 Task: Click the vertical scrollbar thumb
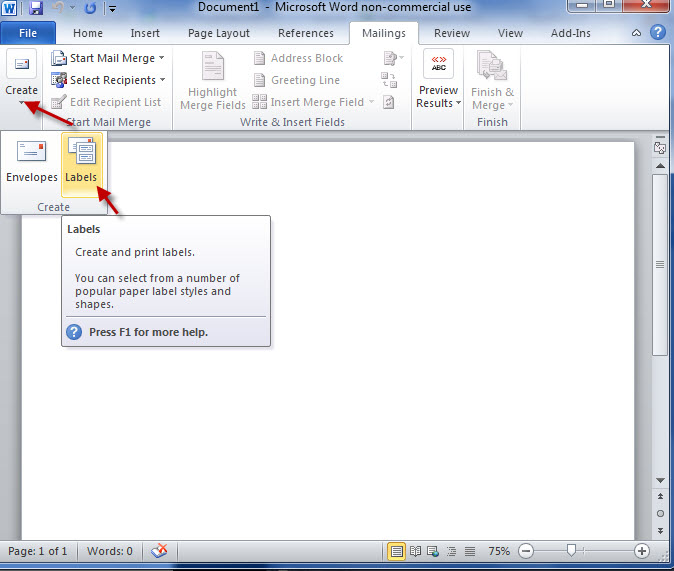660,265
